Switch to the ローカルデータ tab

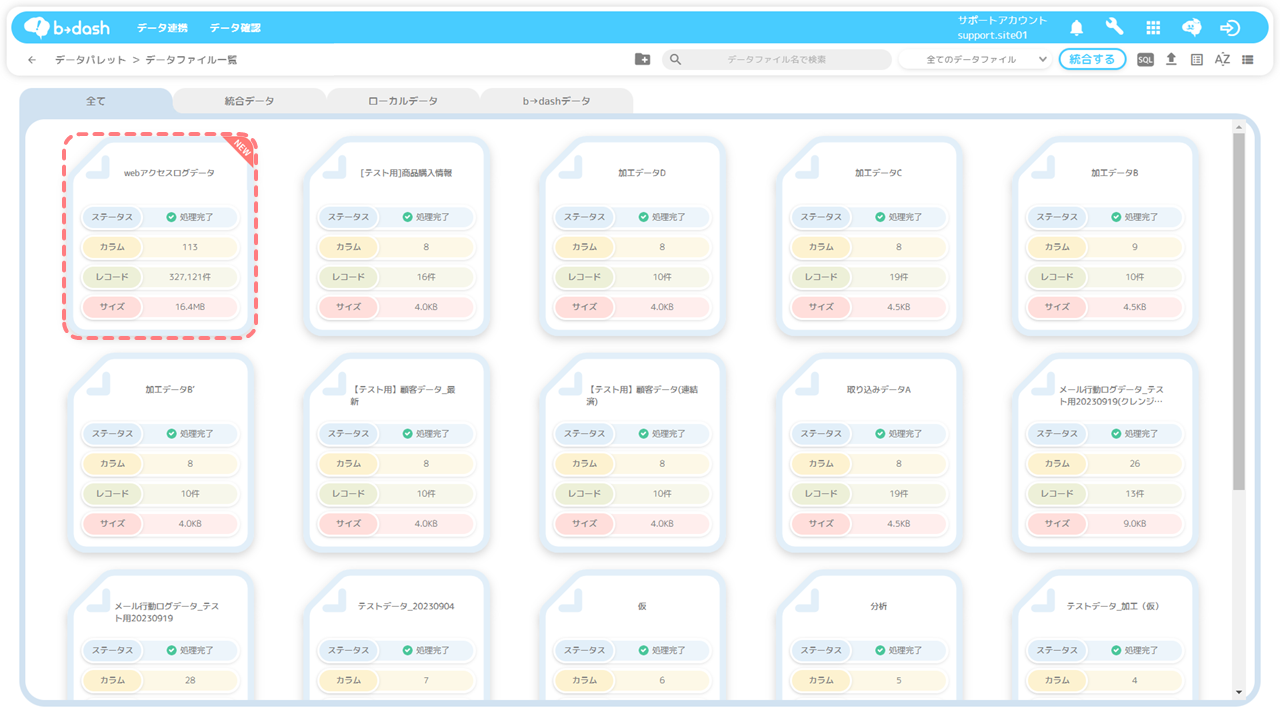(403, 101)
